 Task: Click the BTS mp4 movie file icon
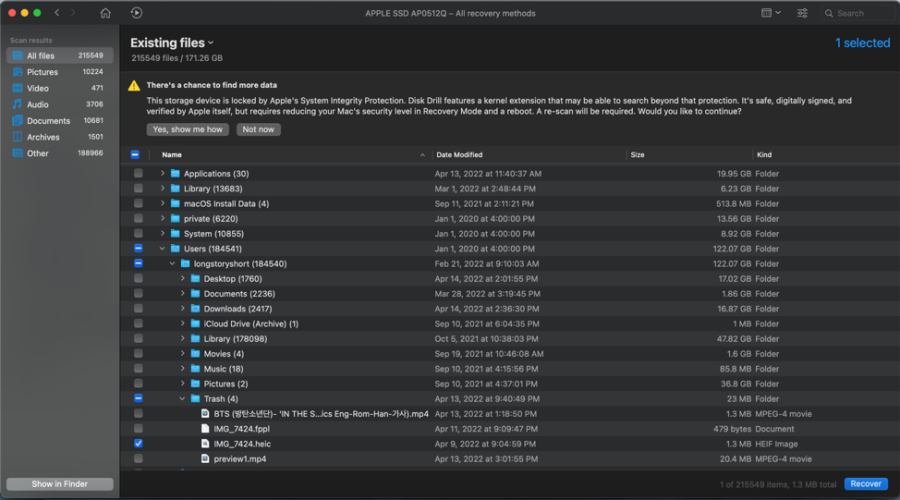[x=205, y=413]
